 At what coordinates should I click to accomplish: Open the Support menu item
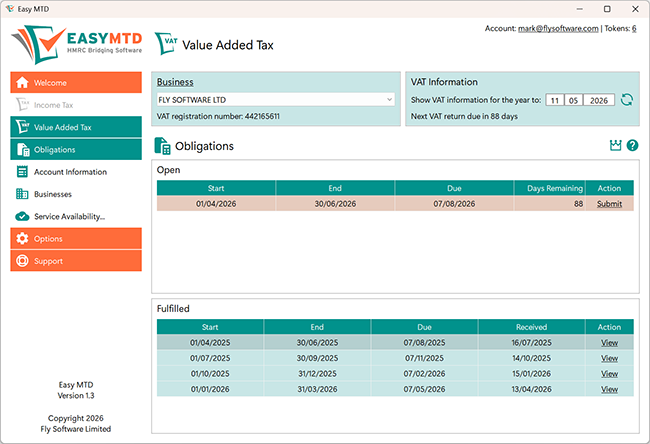(x=76, y=261)
